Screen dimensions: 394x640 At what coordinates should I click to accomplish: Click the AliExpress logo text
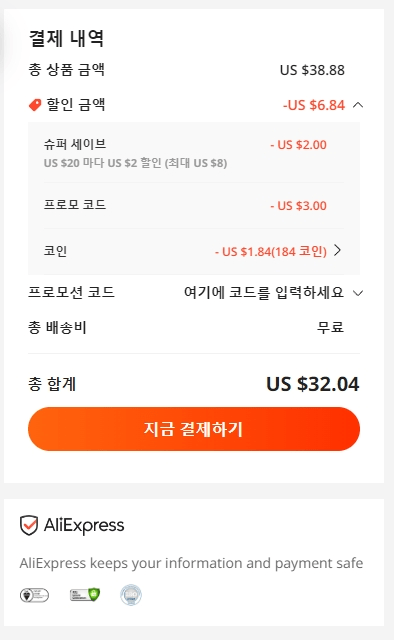coord(84,525)
